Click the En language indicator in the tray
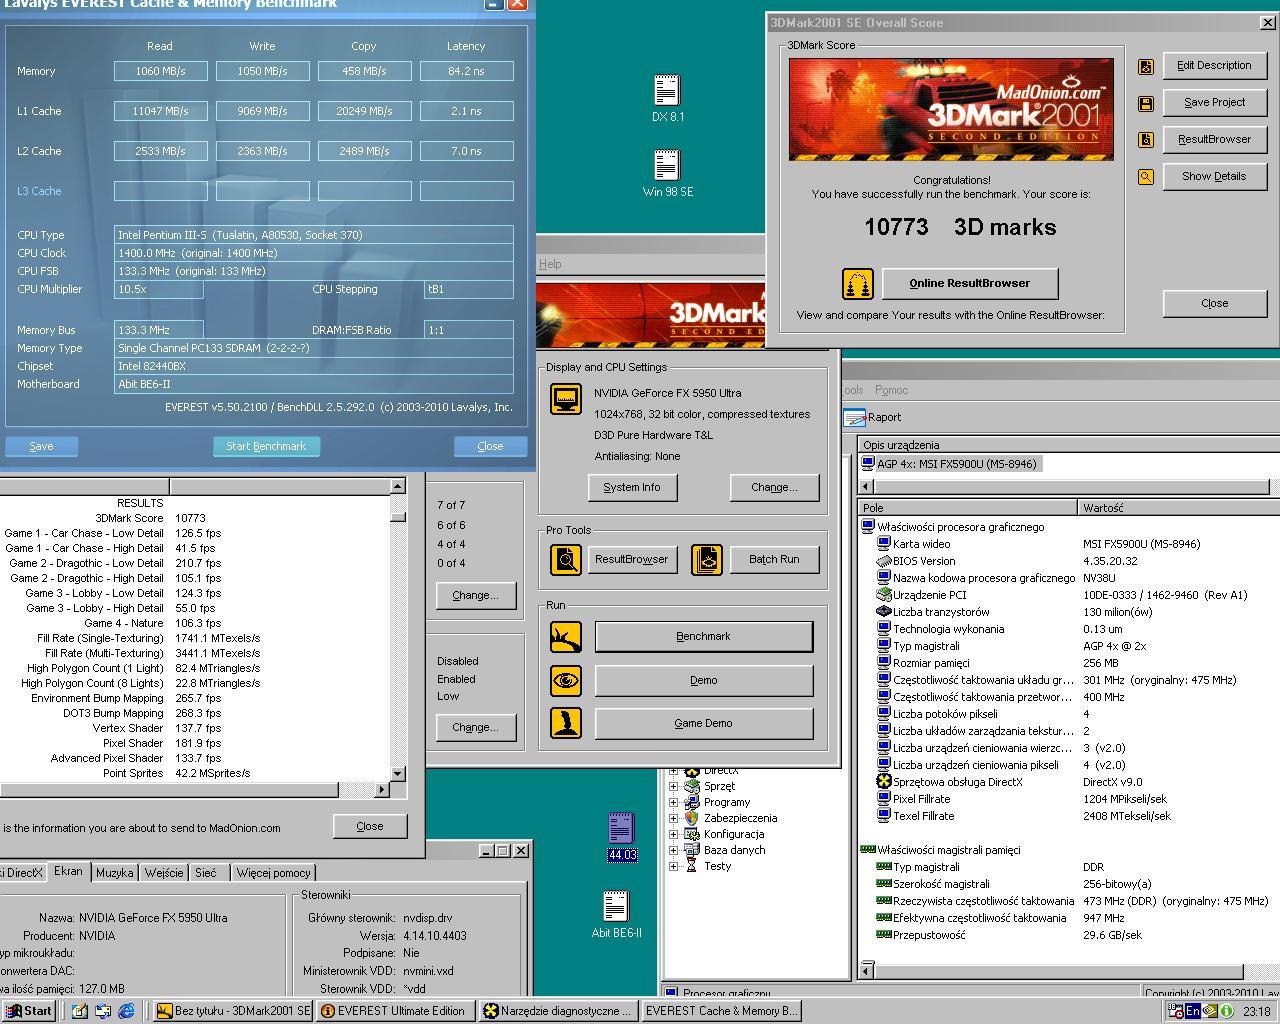The width and height of the screenshot is (1280, 1024). [1193, 1011]
